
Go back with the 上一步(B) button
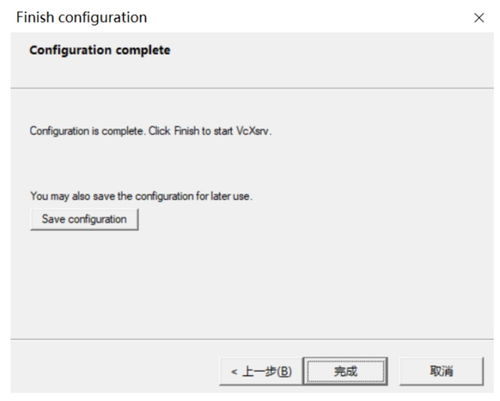click(x=261, y=371)
